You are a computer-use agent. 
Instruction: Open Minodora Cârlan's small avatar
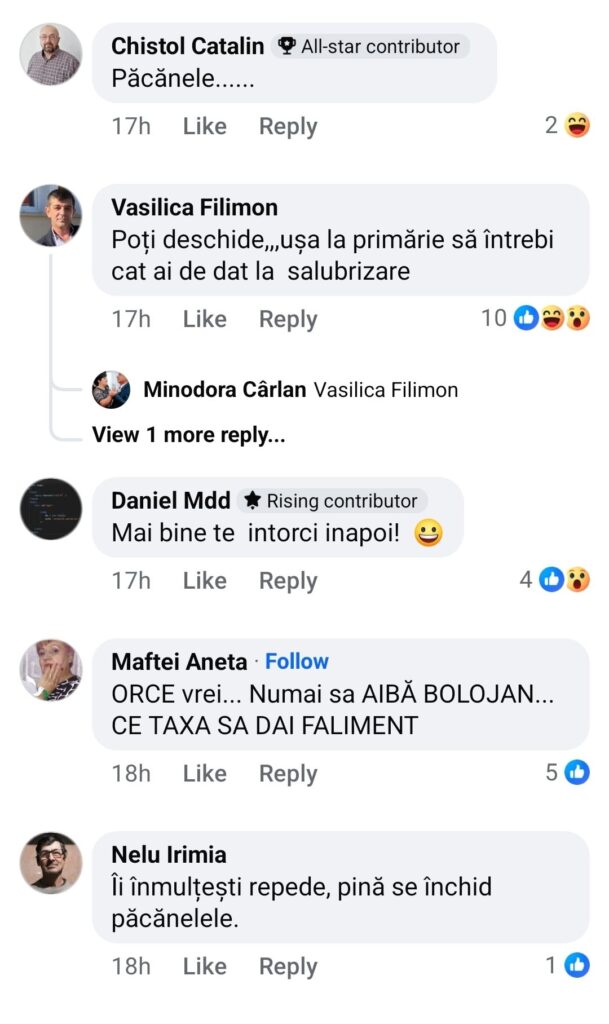pyautogui.click(x=111, y=390)
